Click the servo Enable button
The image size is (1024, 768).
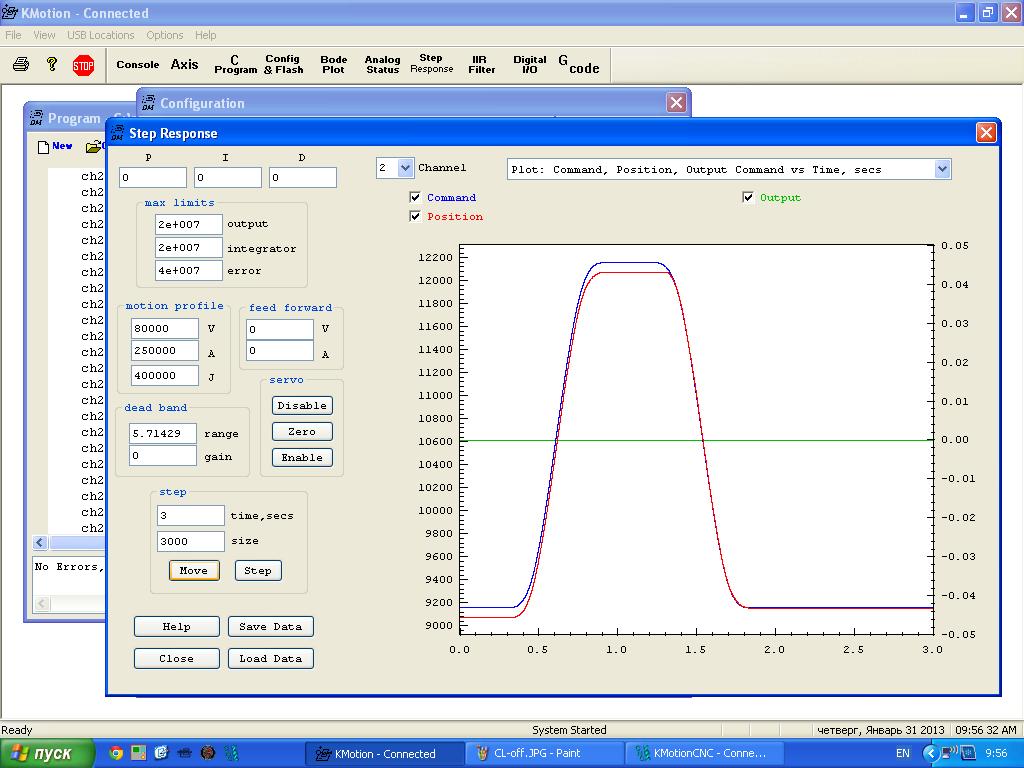coord(302,458)
